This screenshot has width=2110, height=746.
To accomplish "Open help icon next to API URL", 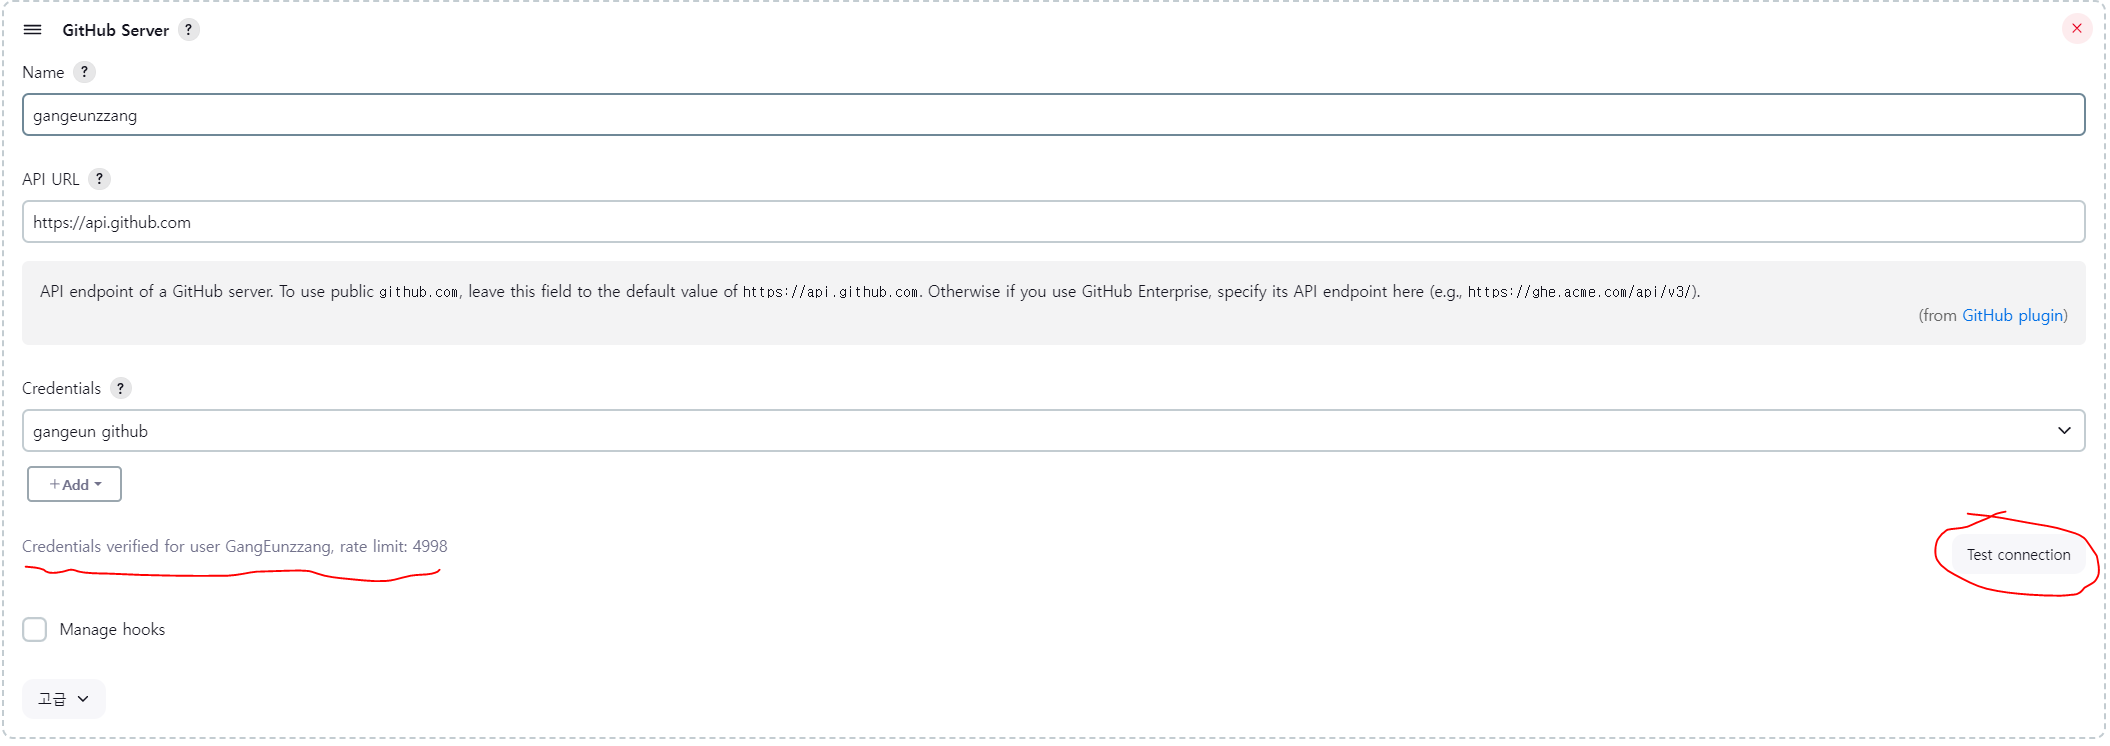I will coord(99,179).
